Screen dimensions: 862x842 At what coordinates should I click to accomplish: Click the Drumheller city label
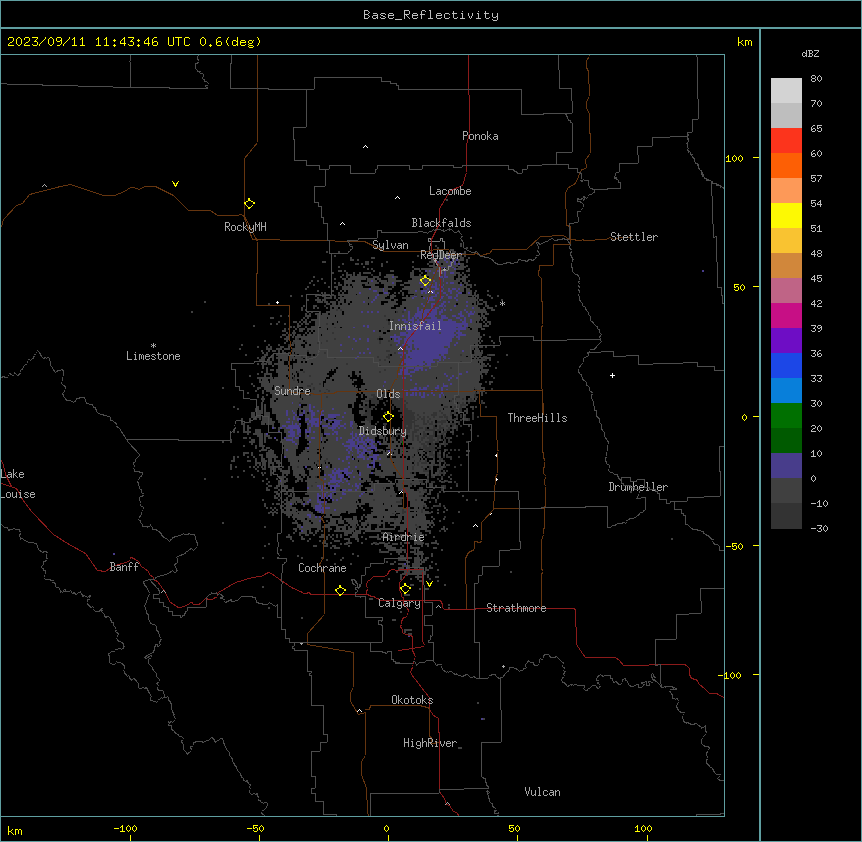coord(638,487)
